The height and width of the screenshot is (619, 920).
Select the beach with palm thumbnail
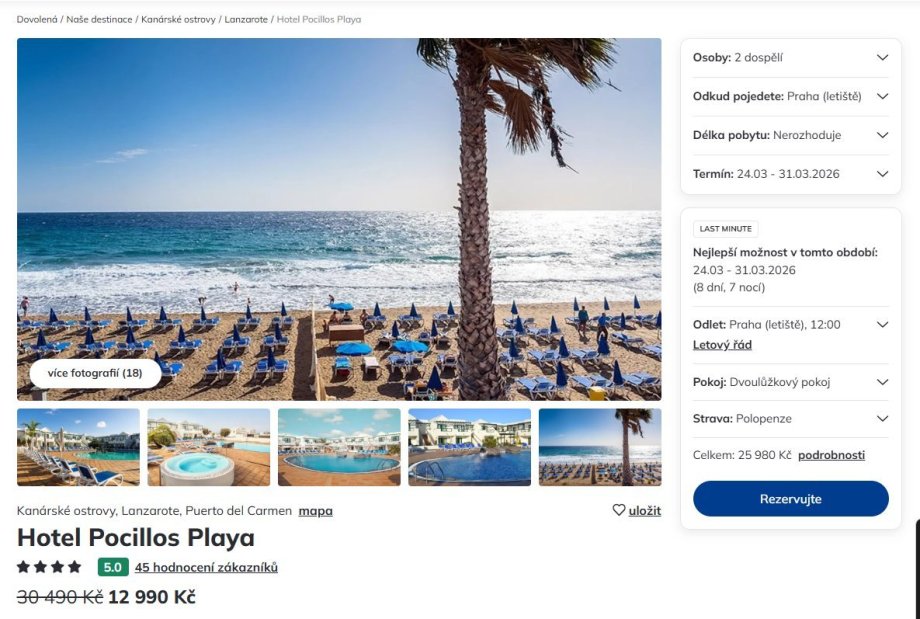coord(600,447)
